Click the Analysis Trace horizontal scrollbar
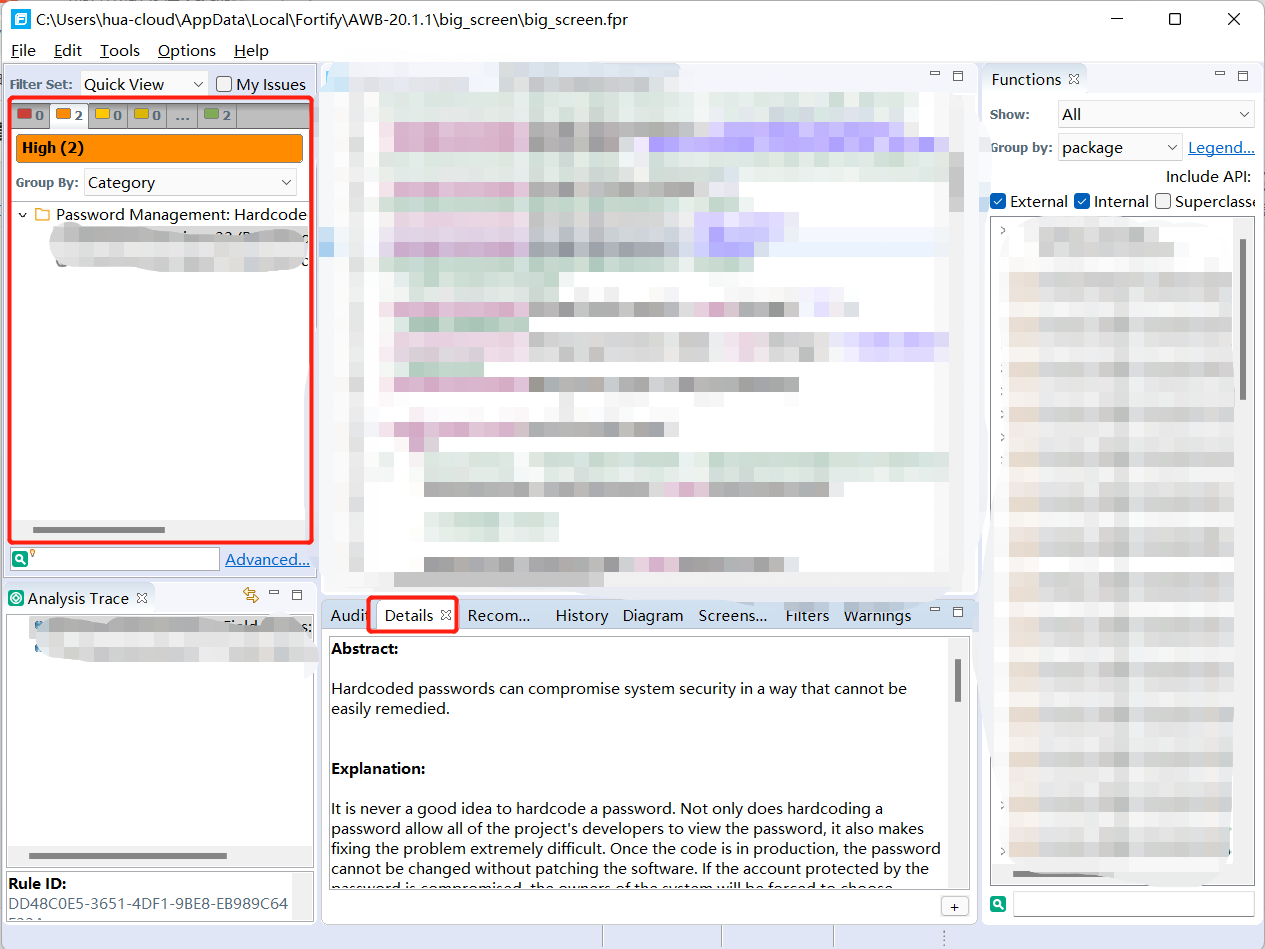1265x949 pixels. 128,856
